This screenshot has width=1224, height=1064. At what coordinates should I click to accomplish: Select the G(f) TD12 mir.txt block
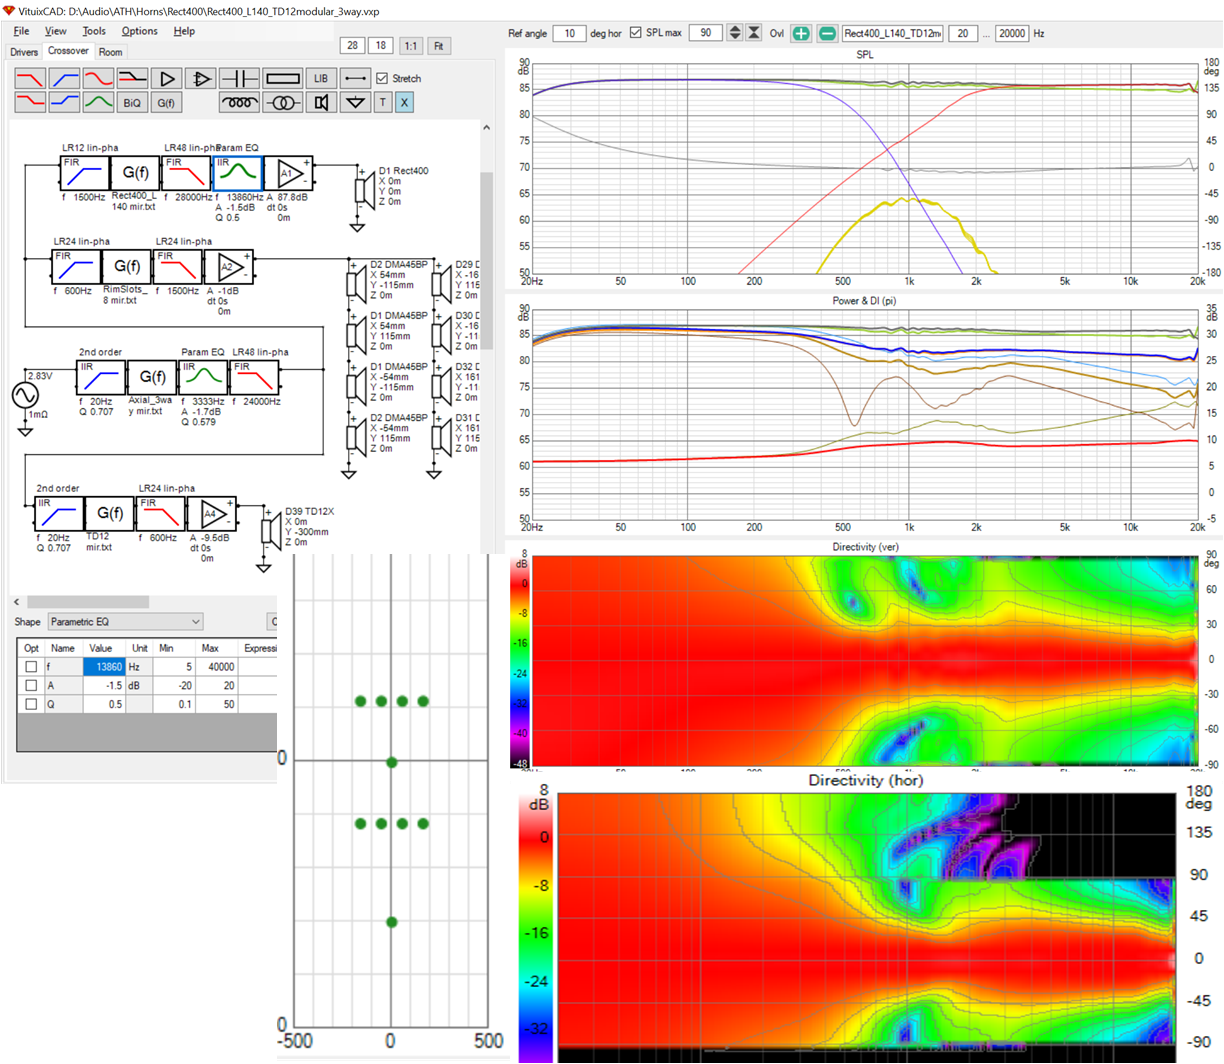tap(108, 514)
